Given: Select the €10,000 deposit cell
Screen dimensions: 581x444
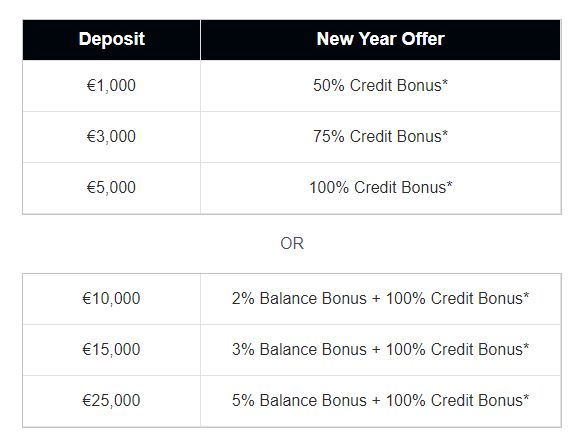Looking at the screenshot, I should (112, 299).
